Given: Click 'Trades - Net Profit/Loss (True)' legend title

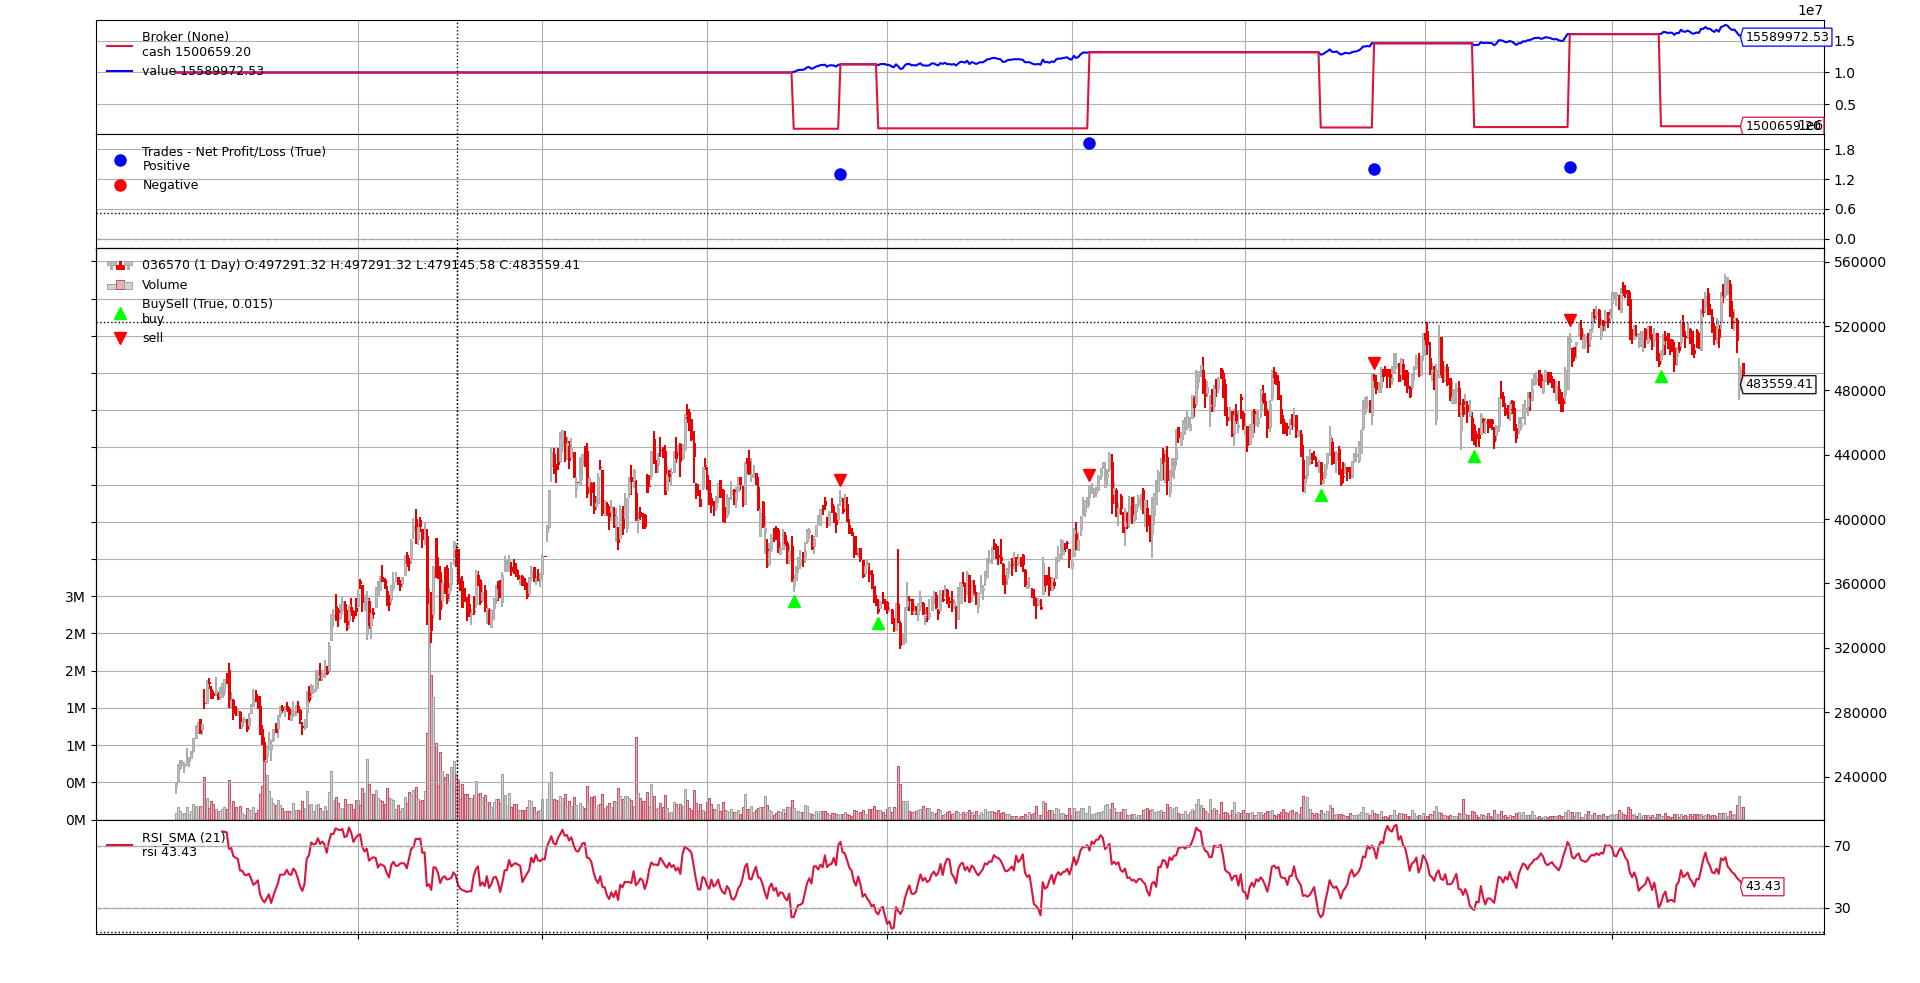Looking at the screenshot, I should click(x=234, y=152).
